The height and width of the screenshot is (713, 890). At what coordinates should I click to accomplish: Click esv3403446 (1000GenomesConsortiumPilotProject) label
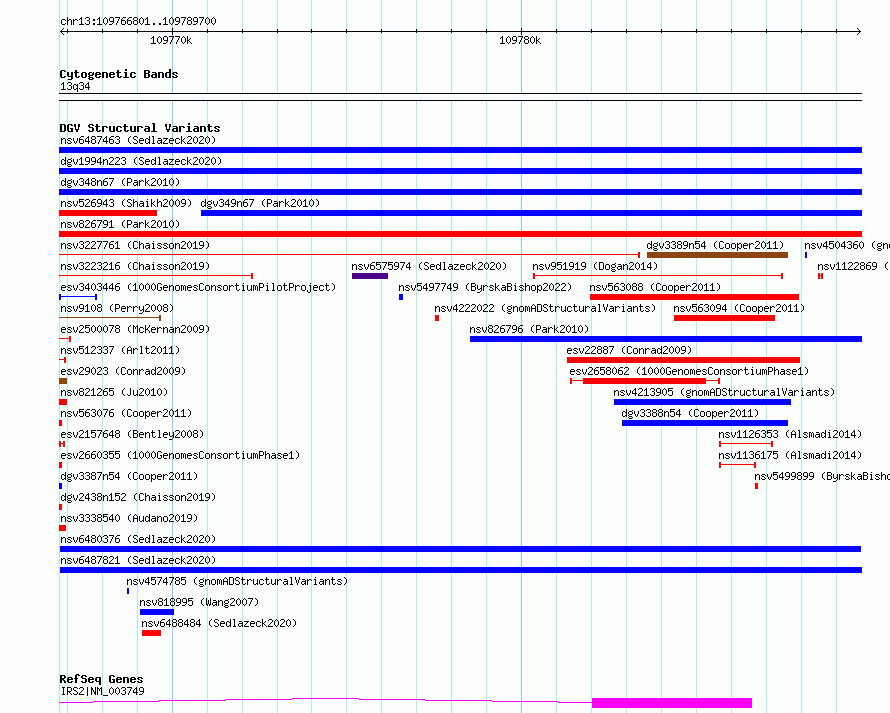[198, 287]
